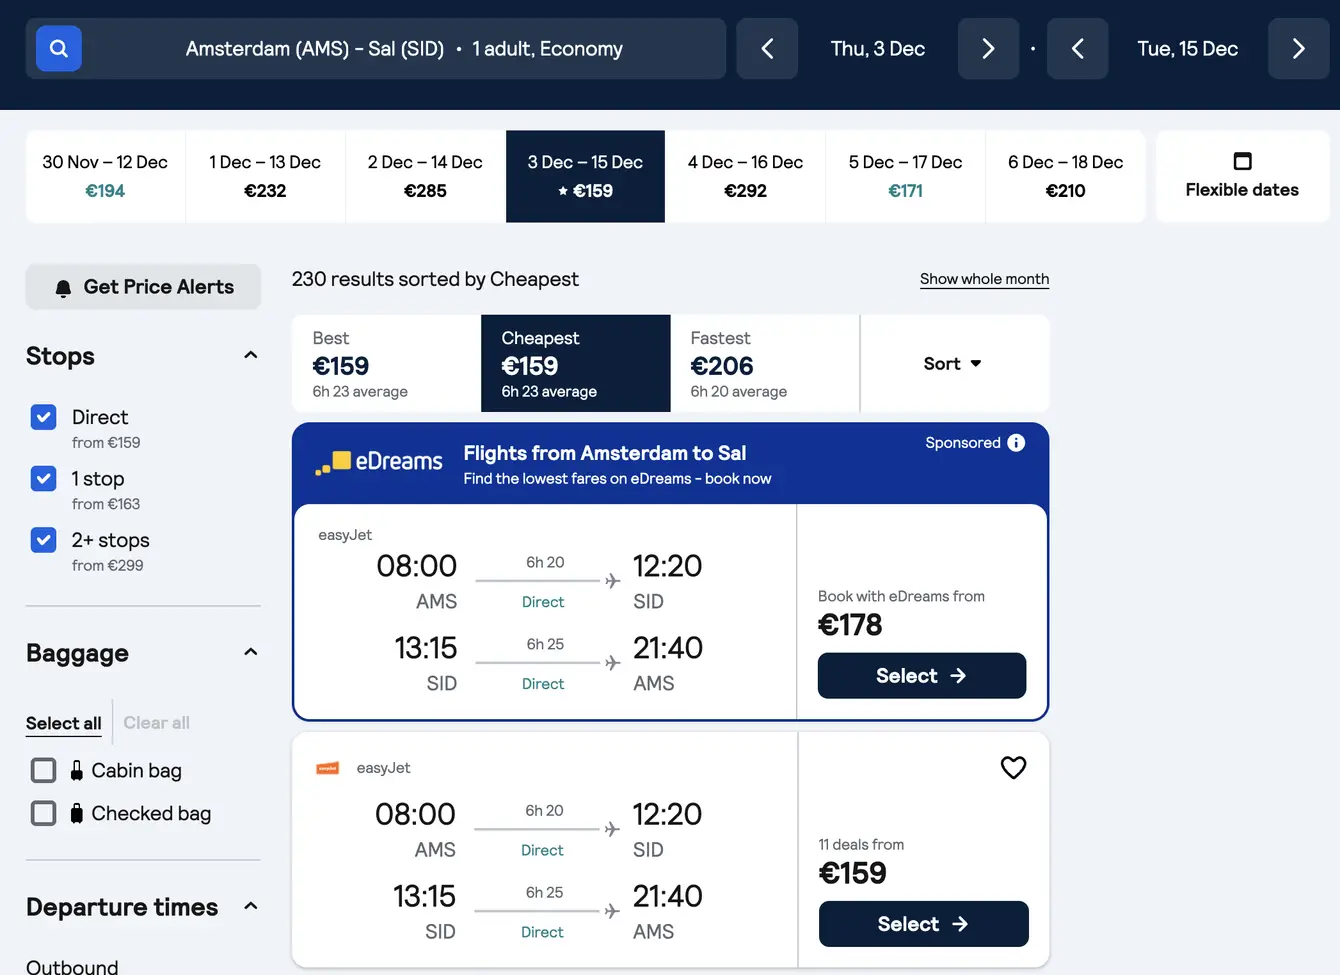Click Select all baggage link
Viewport: 1340px width, 975px height.
pyautogui.click(x=64, y=723)
